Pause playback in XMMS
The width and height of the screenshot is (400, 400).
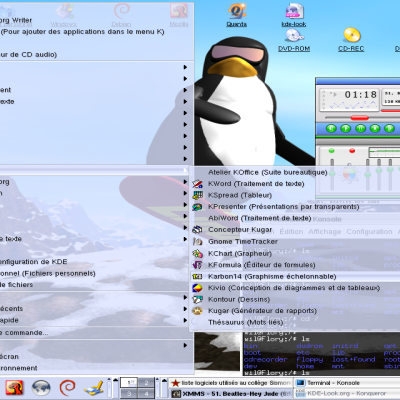click(360, 128)
